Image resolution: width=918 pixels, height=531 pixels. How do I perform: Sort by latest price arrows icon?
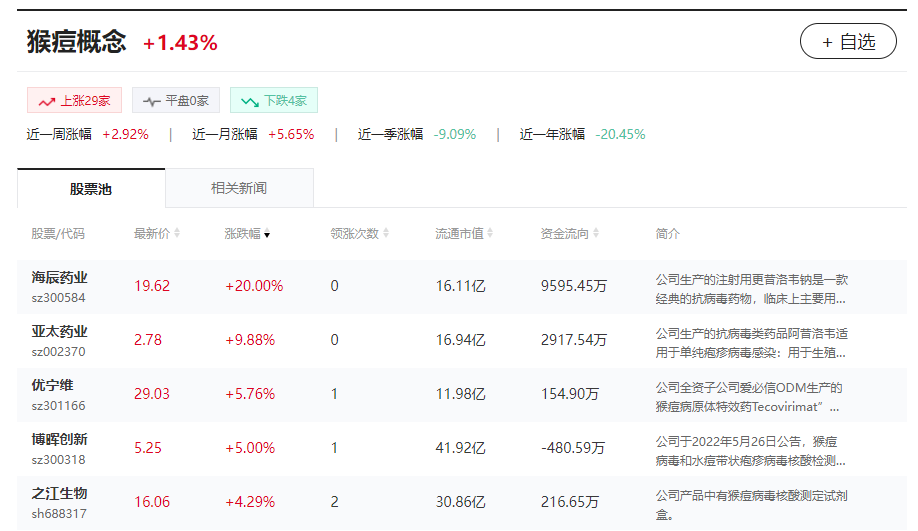177,234
